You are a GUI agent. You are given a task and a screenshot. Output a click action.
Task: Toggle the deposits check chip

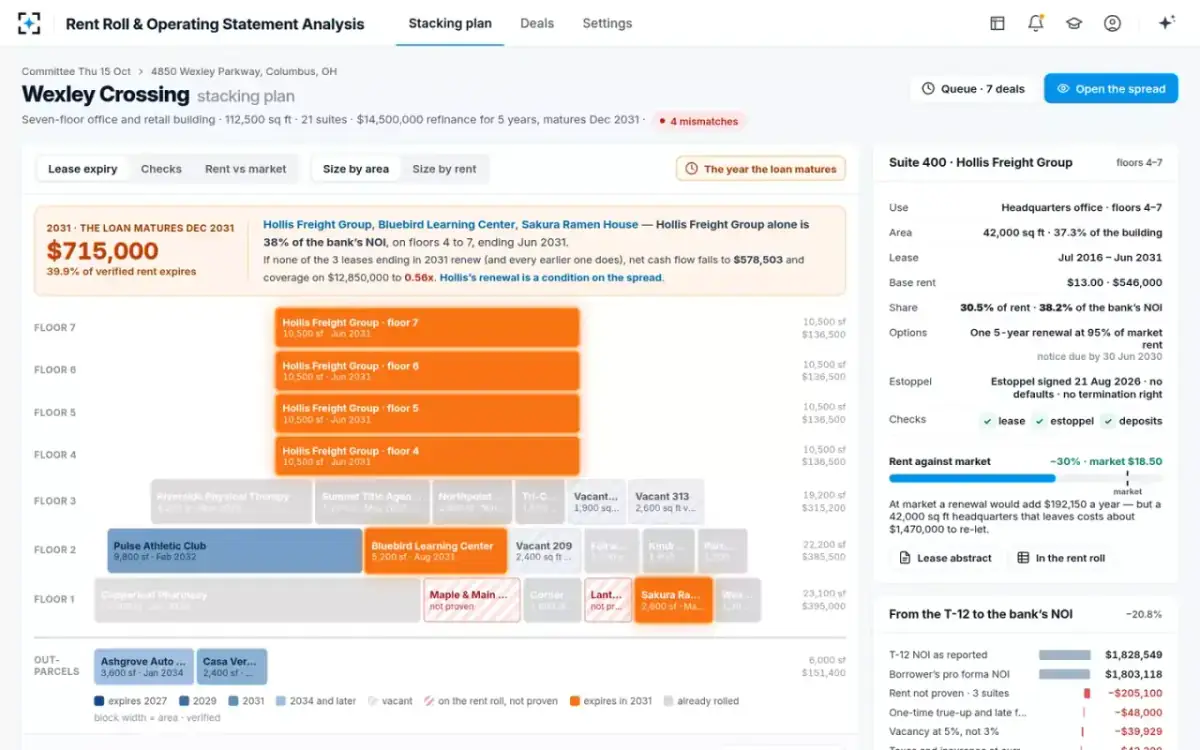pos(1132,421)
